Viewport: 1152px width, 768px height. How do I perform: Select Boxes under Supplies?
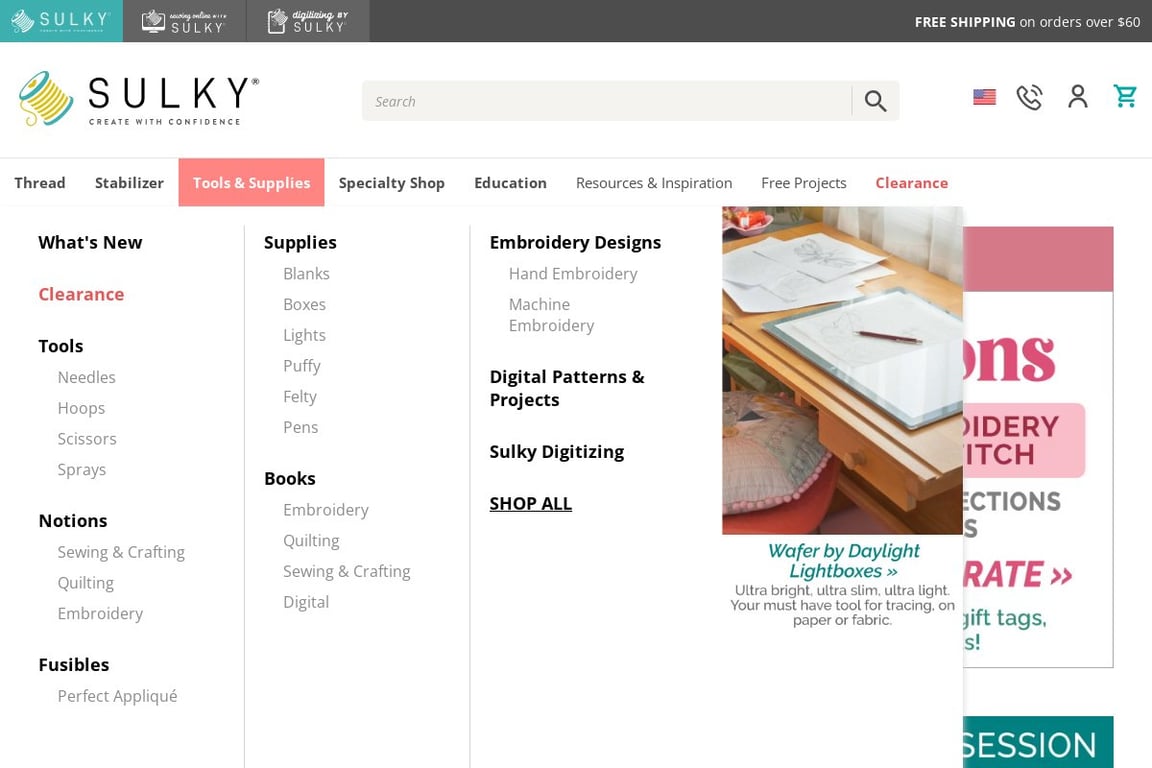[304, 304]
